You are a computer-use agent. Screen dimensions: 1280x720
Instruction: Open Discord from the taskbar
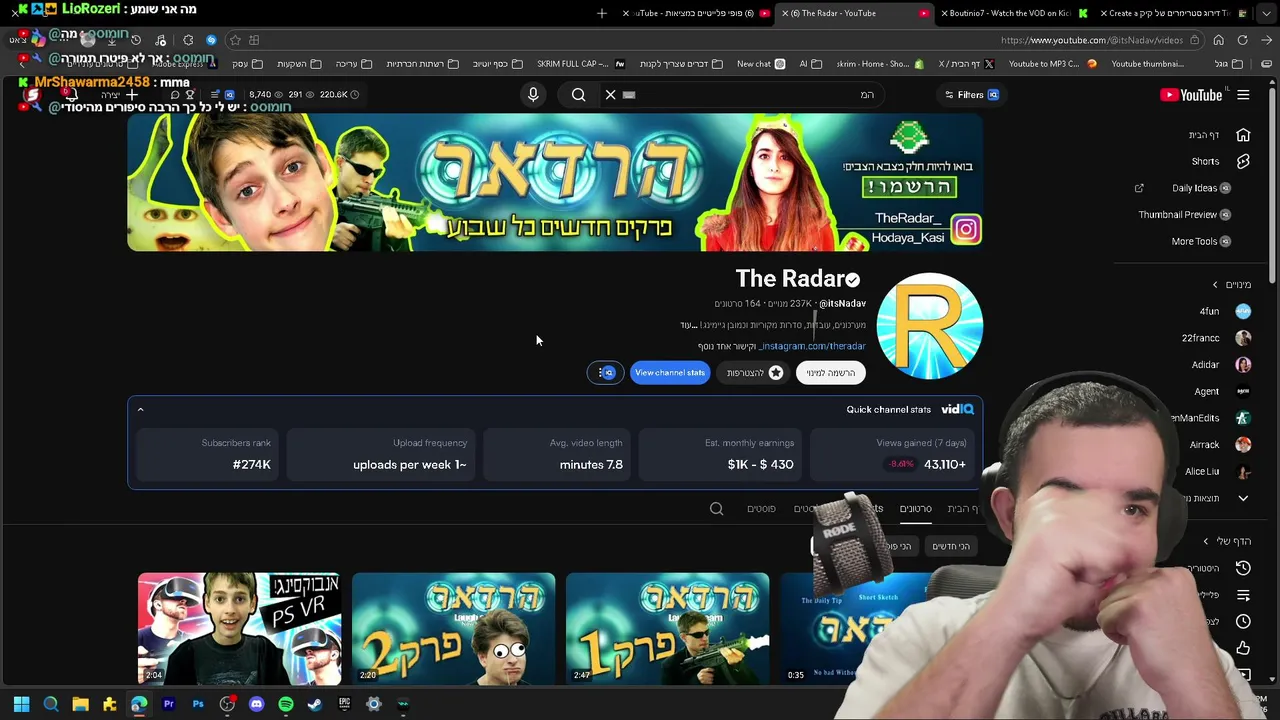[x=256, y=704]
